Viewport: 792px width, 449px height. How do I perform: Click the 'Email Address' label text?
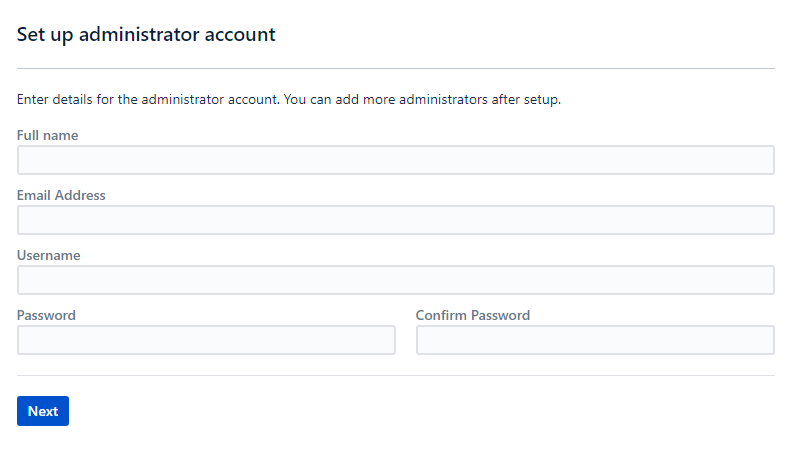click(61, 195)
